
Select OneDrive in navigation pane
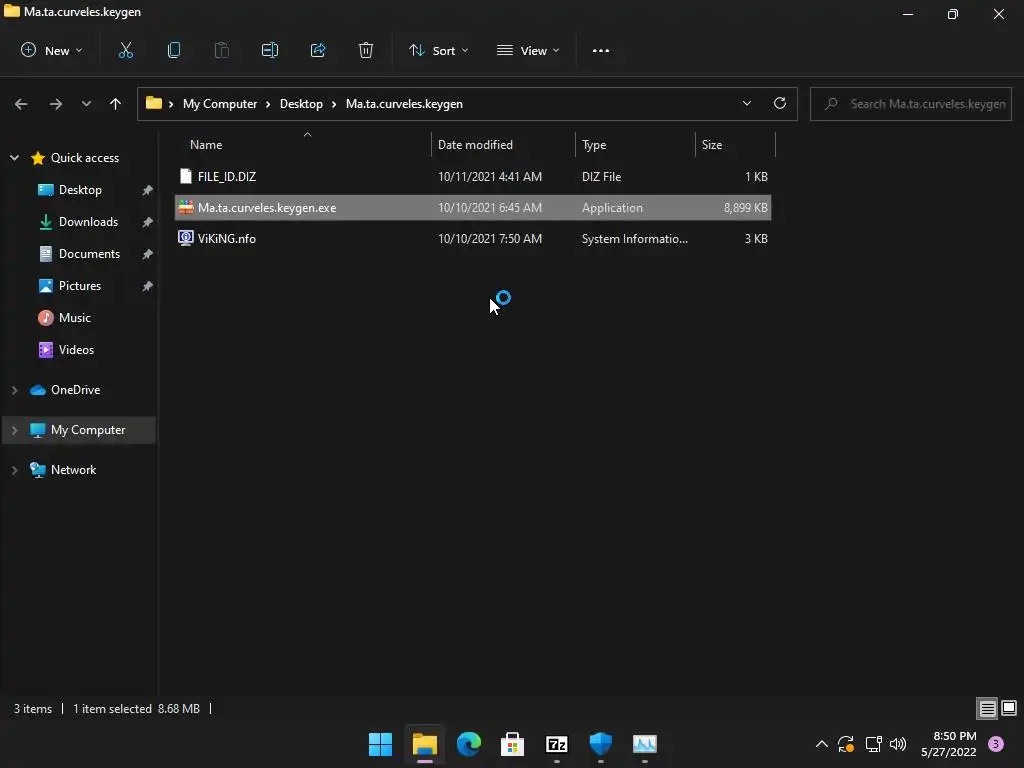point(75,390)
